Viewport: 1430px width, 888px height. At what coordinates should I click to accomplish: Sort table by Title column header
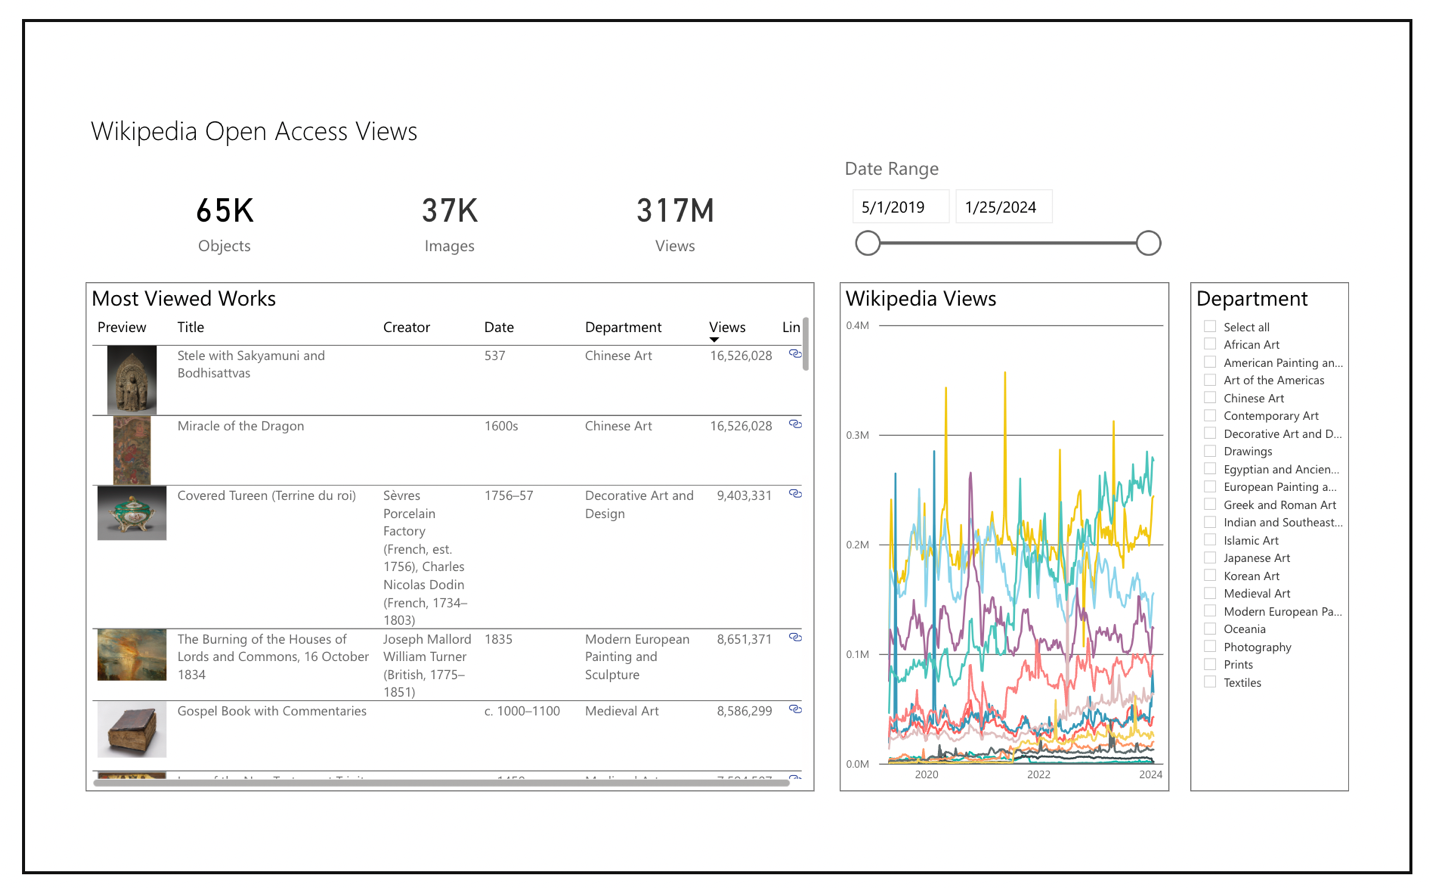(x=190, y=327)
